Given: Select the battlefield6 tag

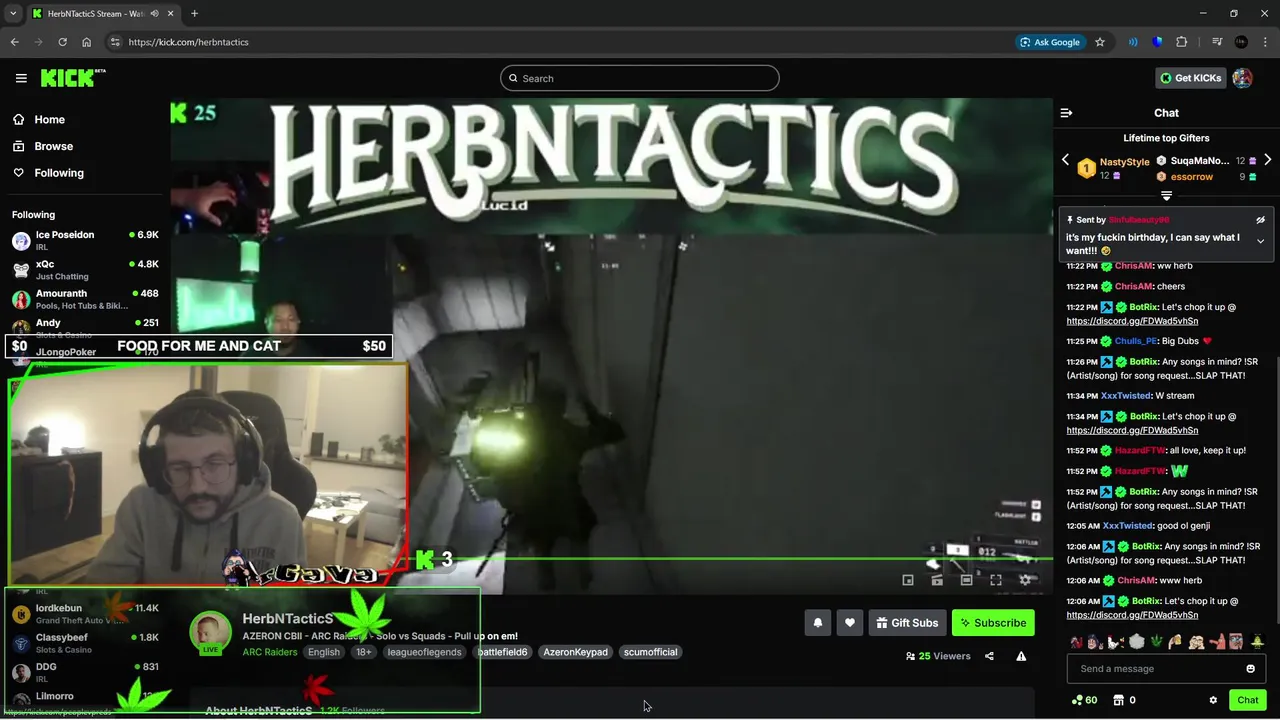Looking at the screenshot, I should [x=502, y=652].
